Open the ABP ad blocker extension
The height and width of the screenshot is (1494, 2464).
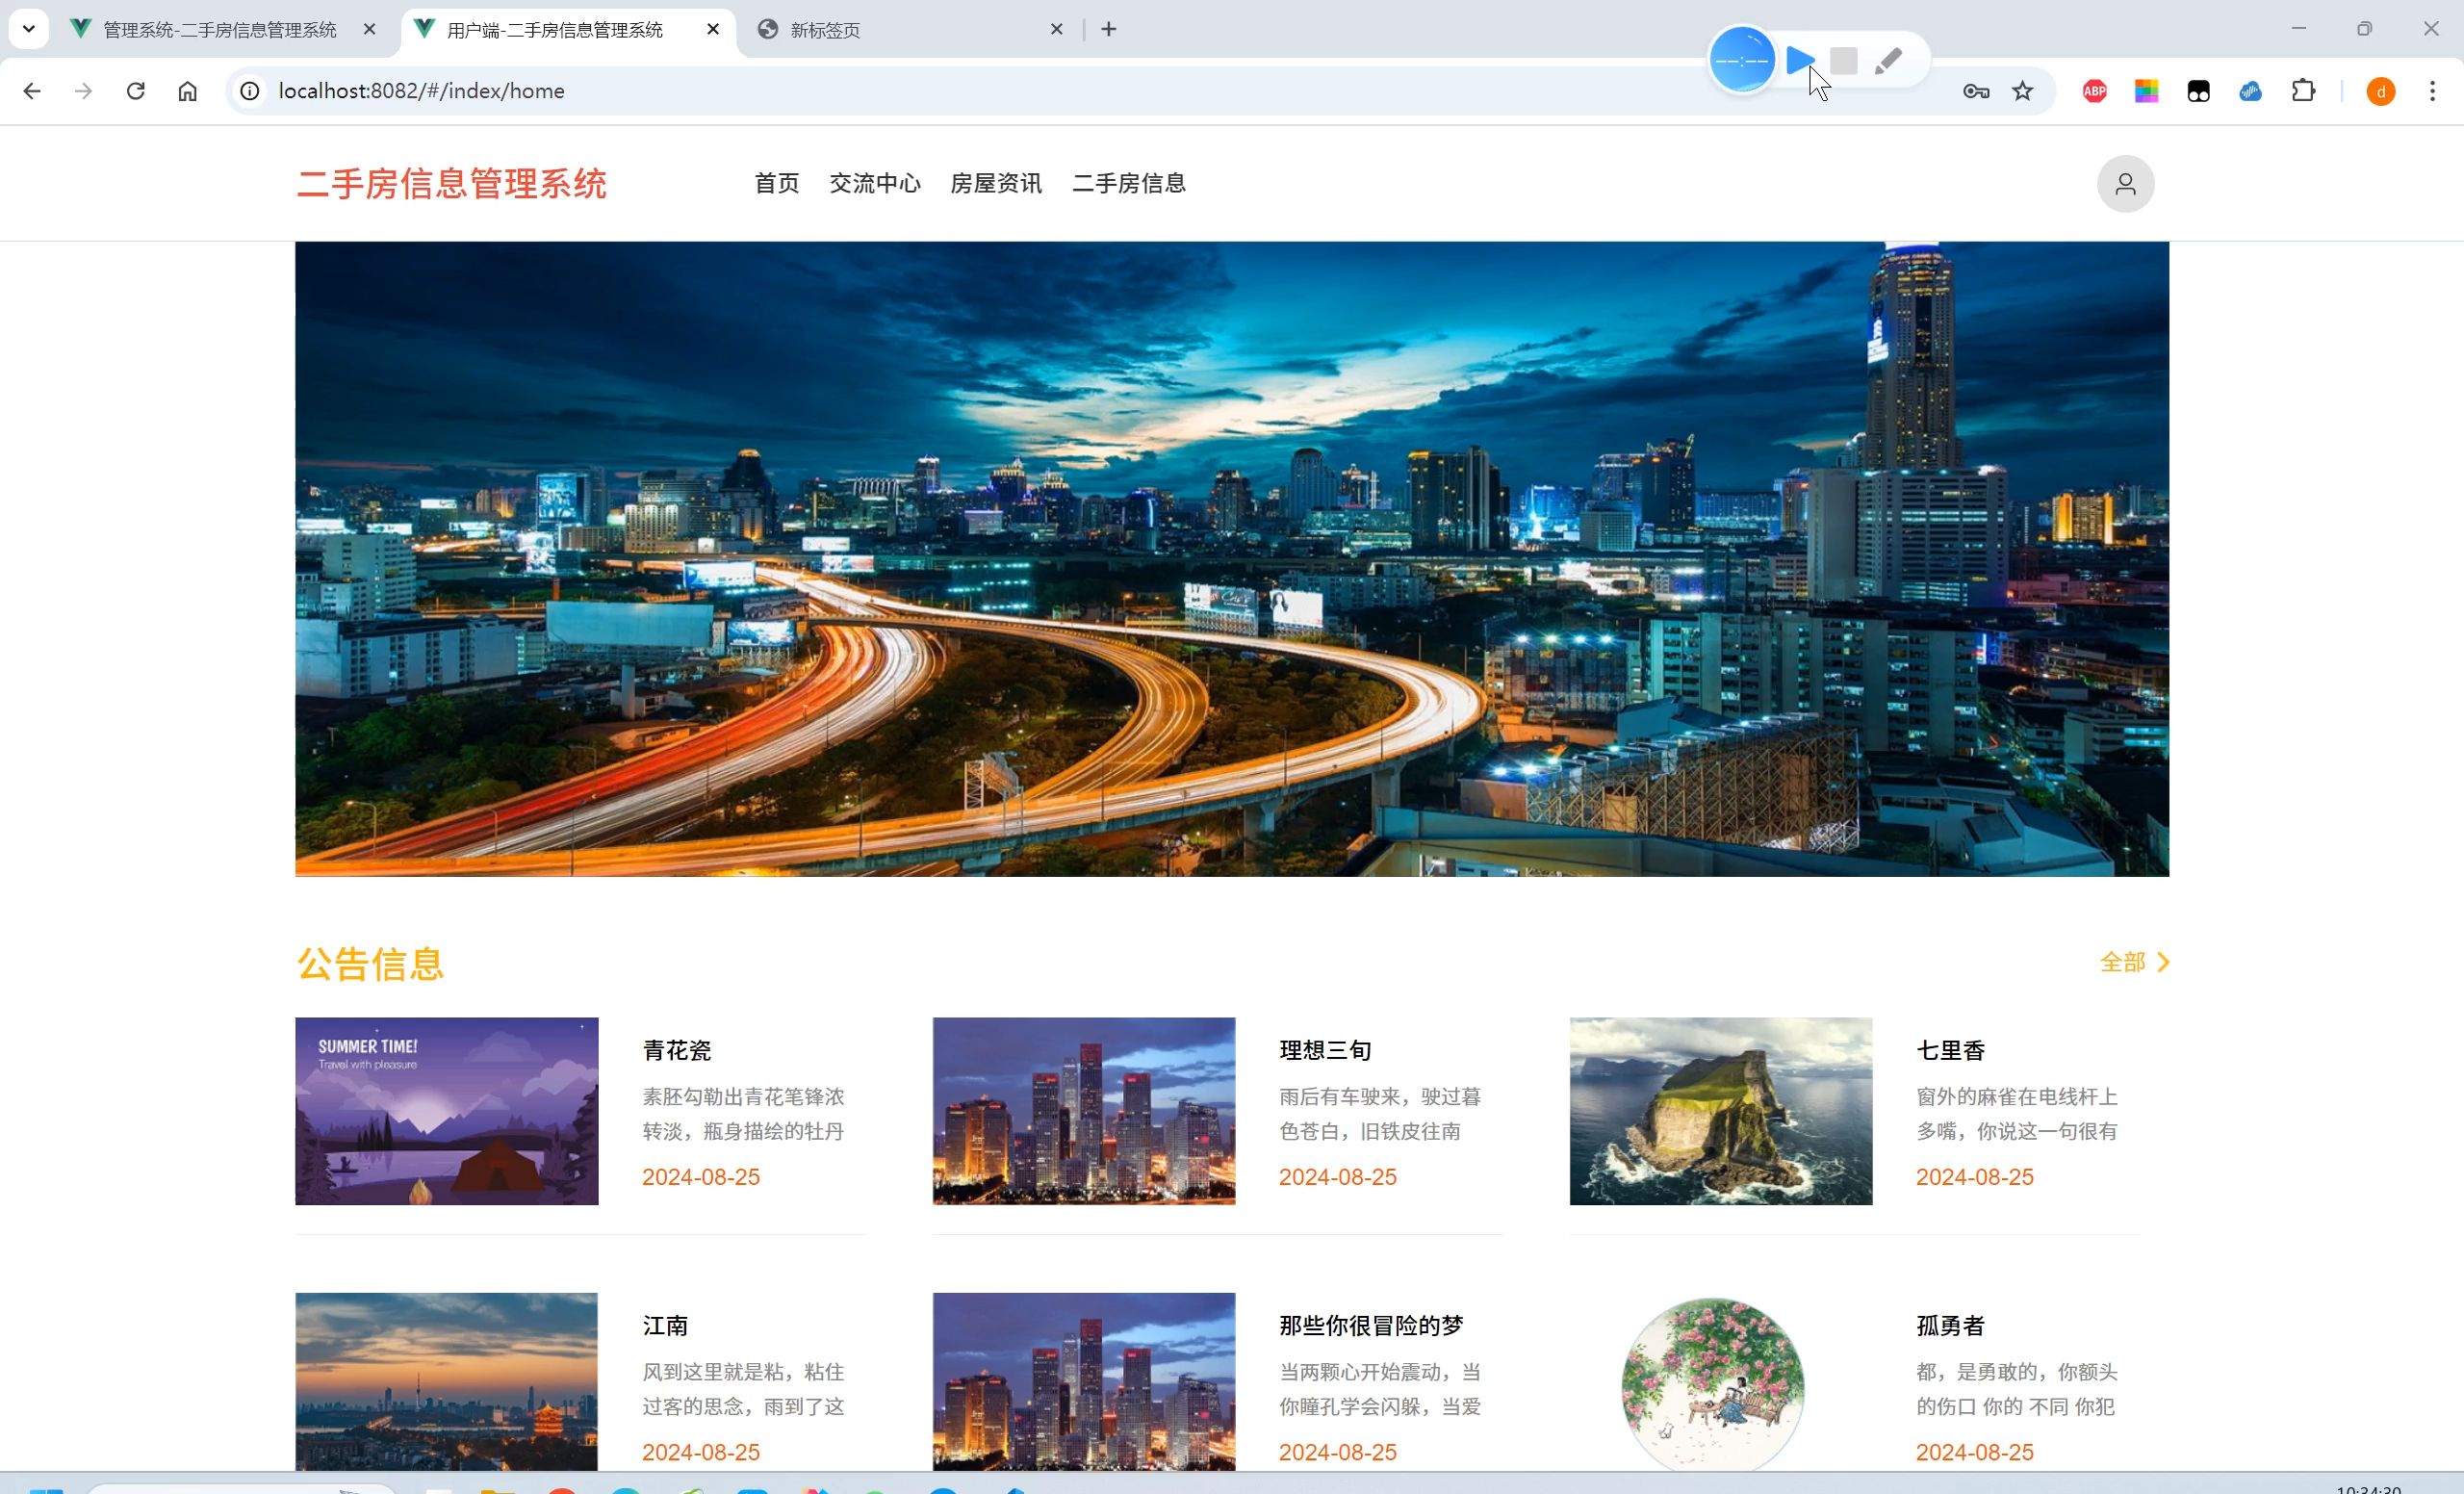point(2095,91)
